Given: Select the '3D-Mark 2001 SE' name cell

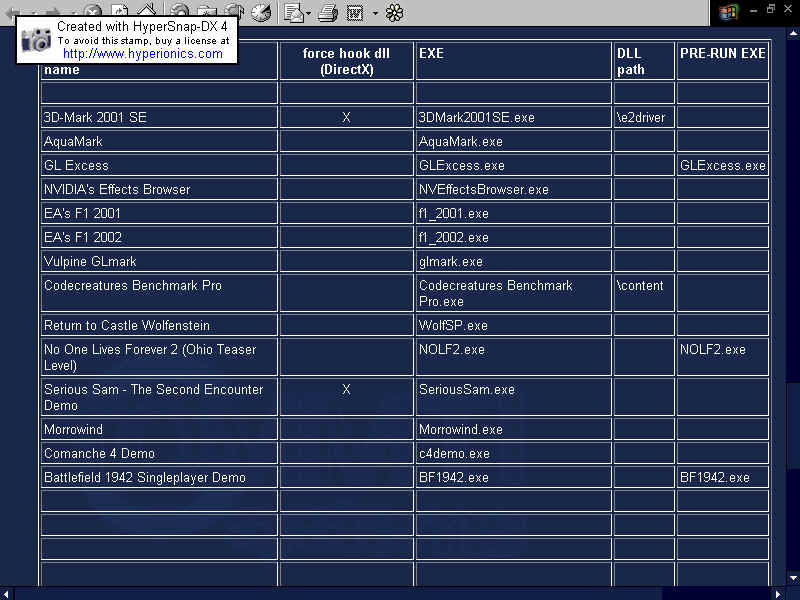Looking at the screenshot, I should point(159,117).
